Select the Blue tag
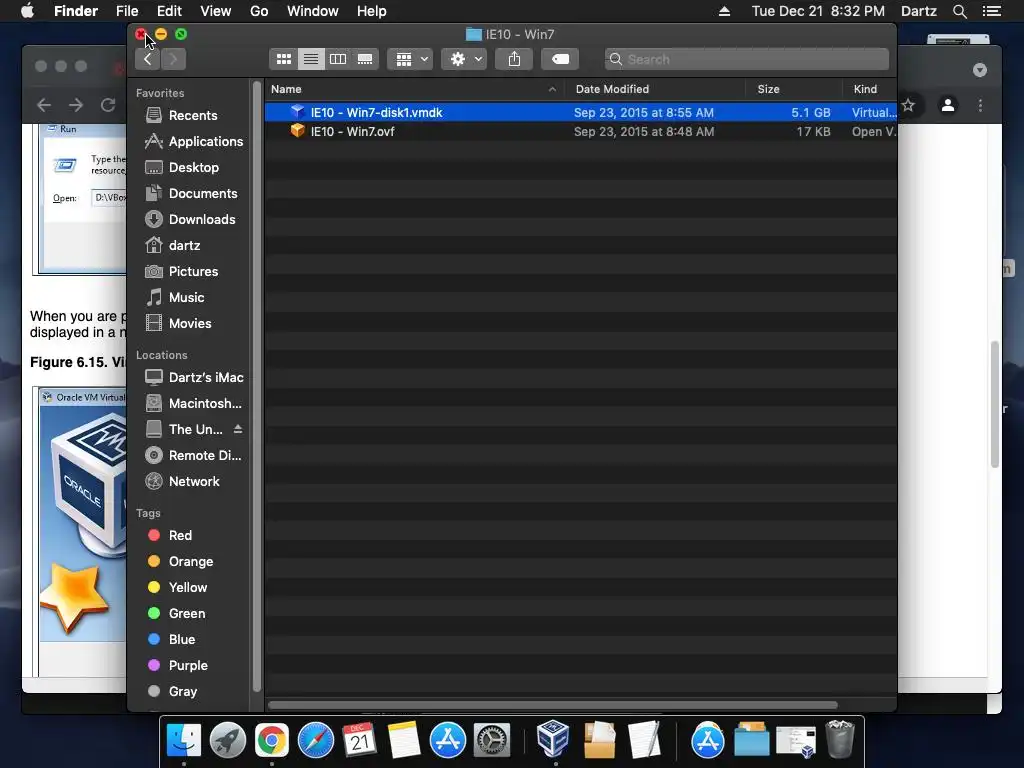The height and width of the screenshot is (768, 1024). coord(172,640)
